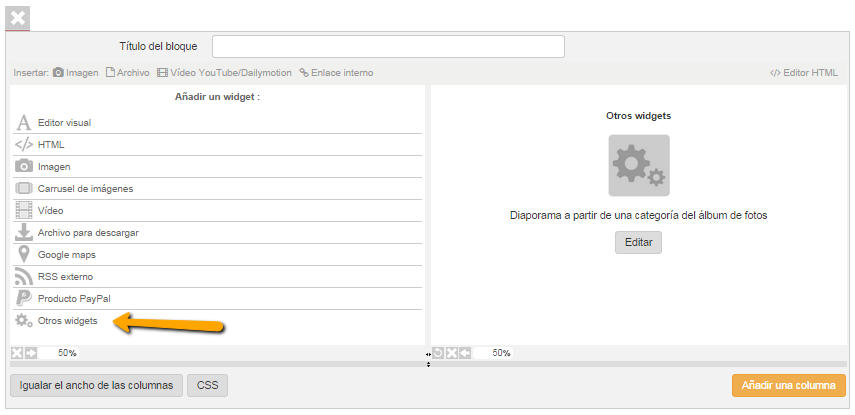Choose the Vídeo widget film icon
Image resolution: width=855 pixels, height=415 pixels.
(x=23, y=210)
